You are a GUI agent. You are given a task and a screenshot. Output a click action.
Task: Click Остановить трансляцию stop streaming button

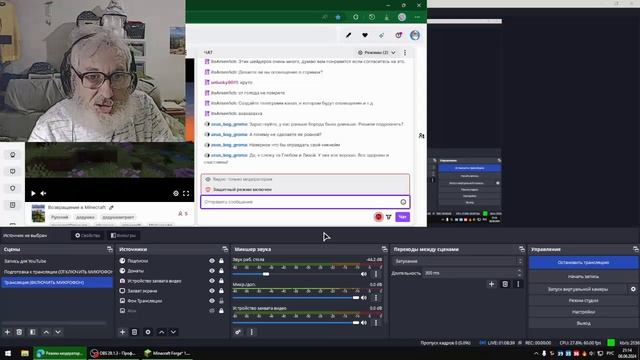point(583,262)
